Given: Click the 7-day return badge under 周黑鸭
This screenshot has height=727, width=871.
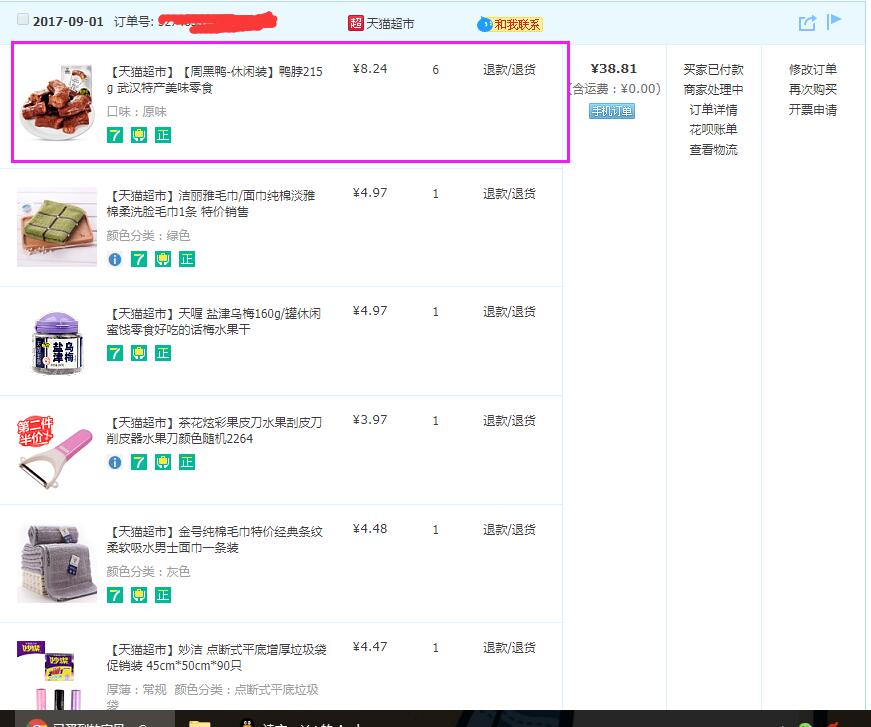Looking at the screenshot, I should click(115, 135).
